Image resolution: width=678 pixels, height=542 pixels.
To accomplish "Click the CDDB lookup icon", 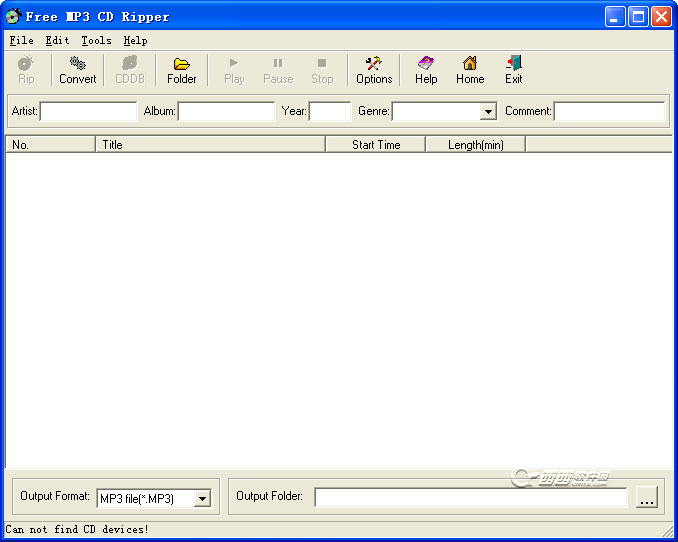I will click(130, 70).
